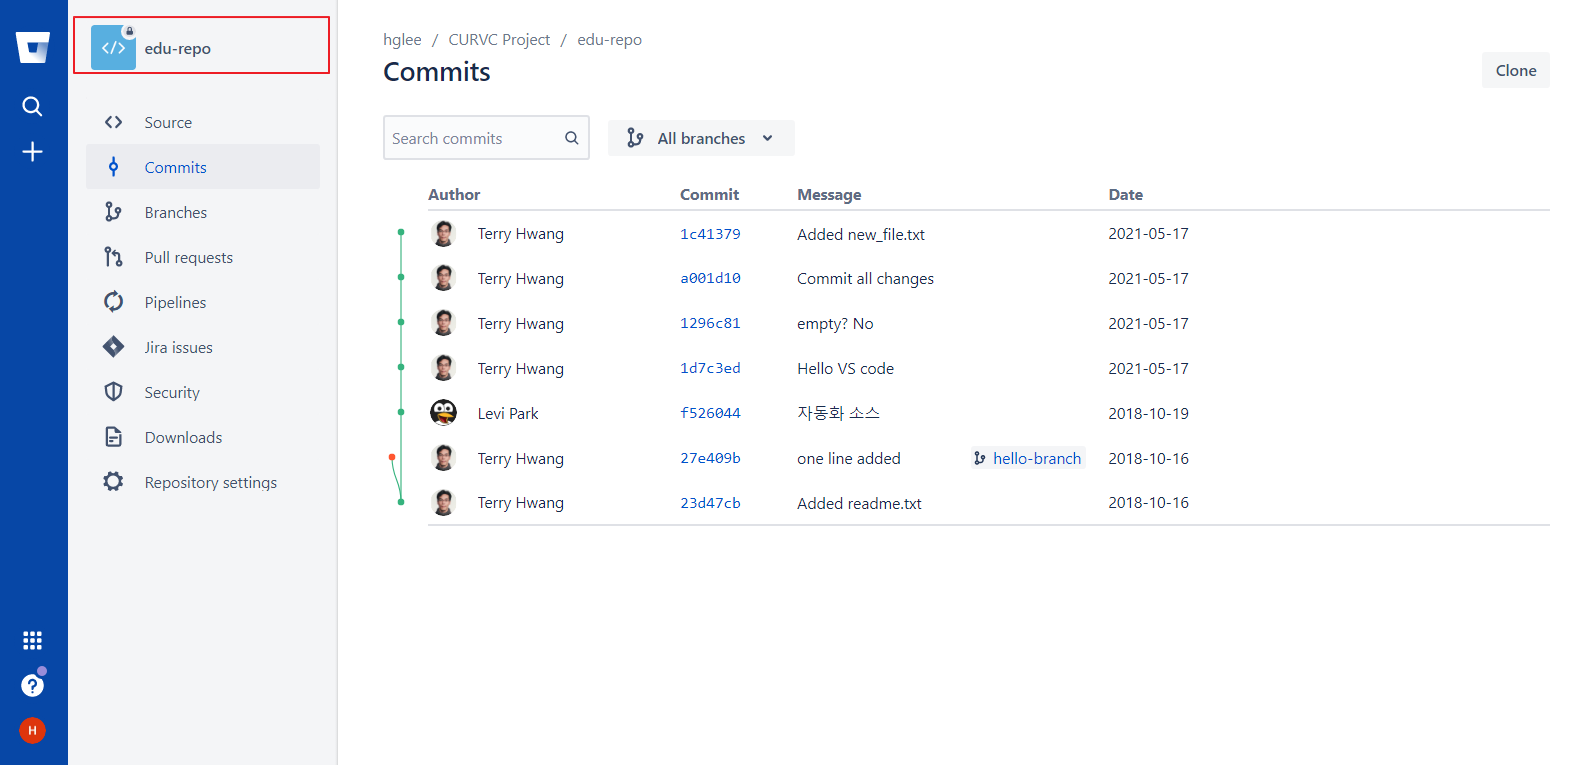
Task: Click the Repository settings gear icon
Action: pos(113,482)
